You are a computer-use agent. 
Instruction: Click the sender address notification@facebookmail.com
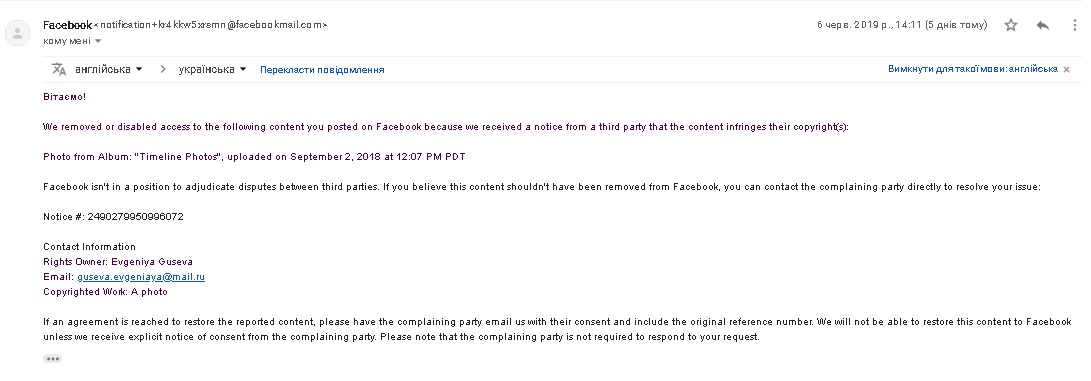click(211, 25)
